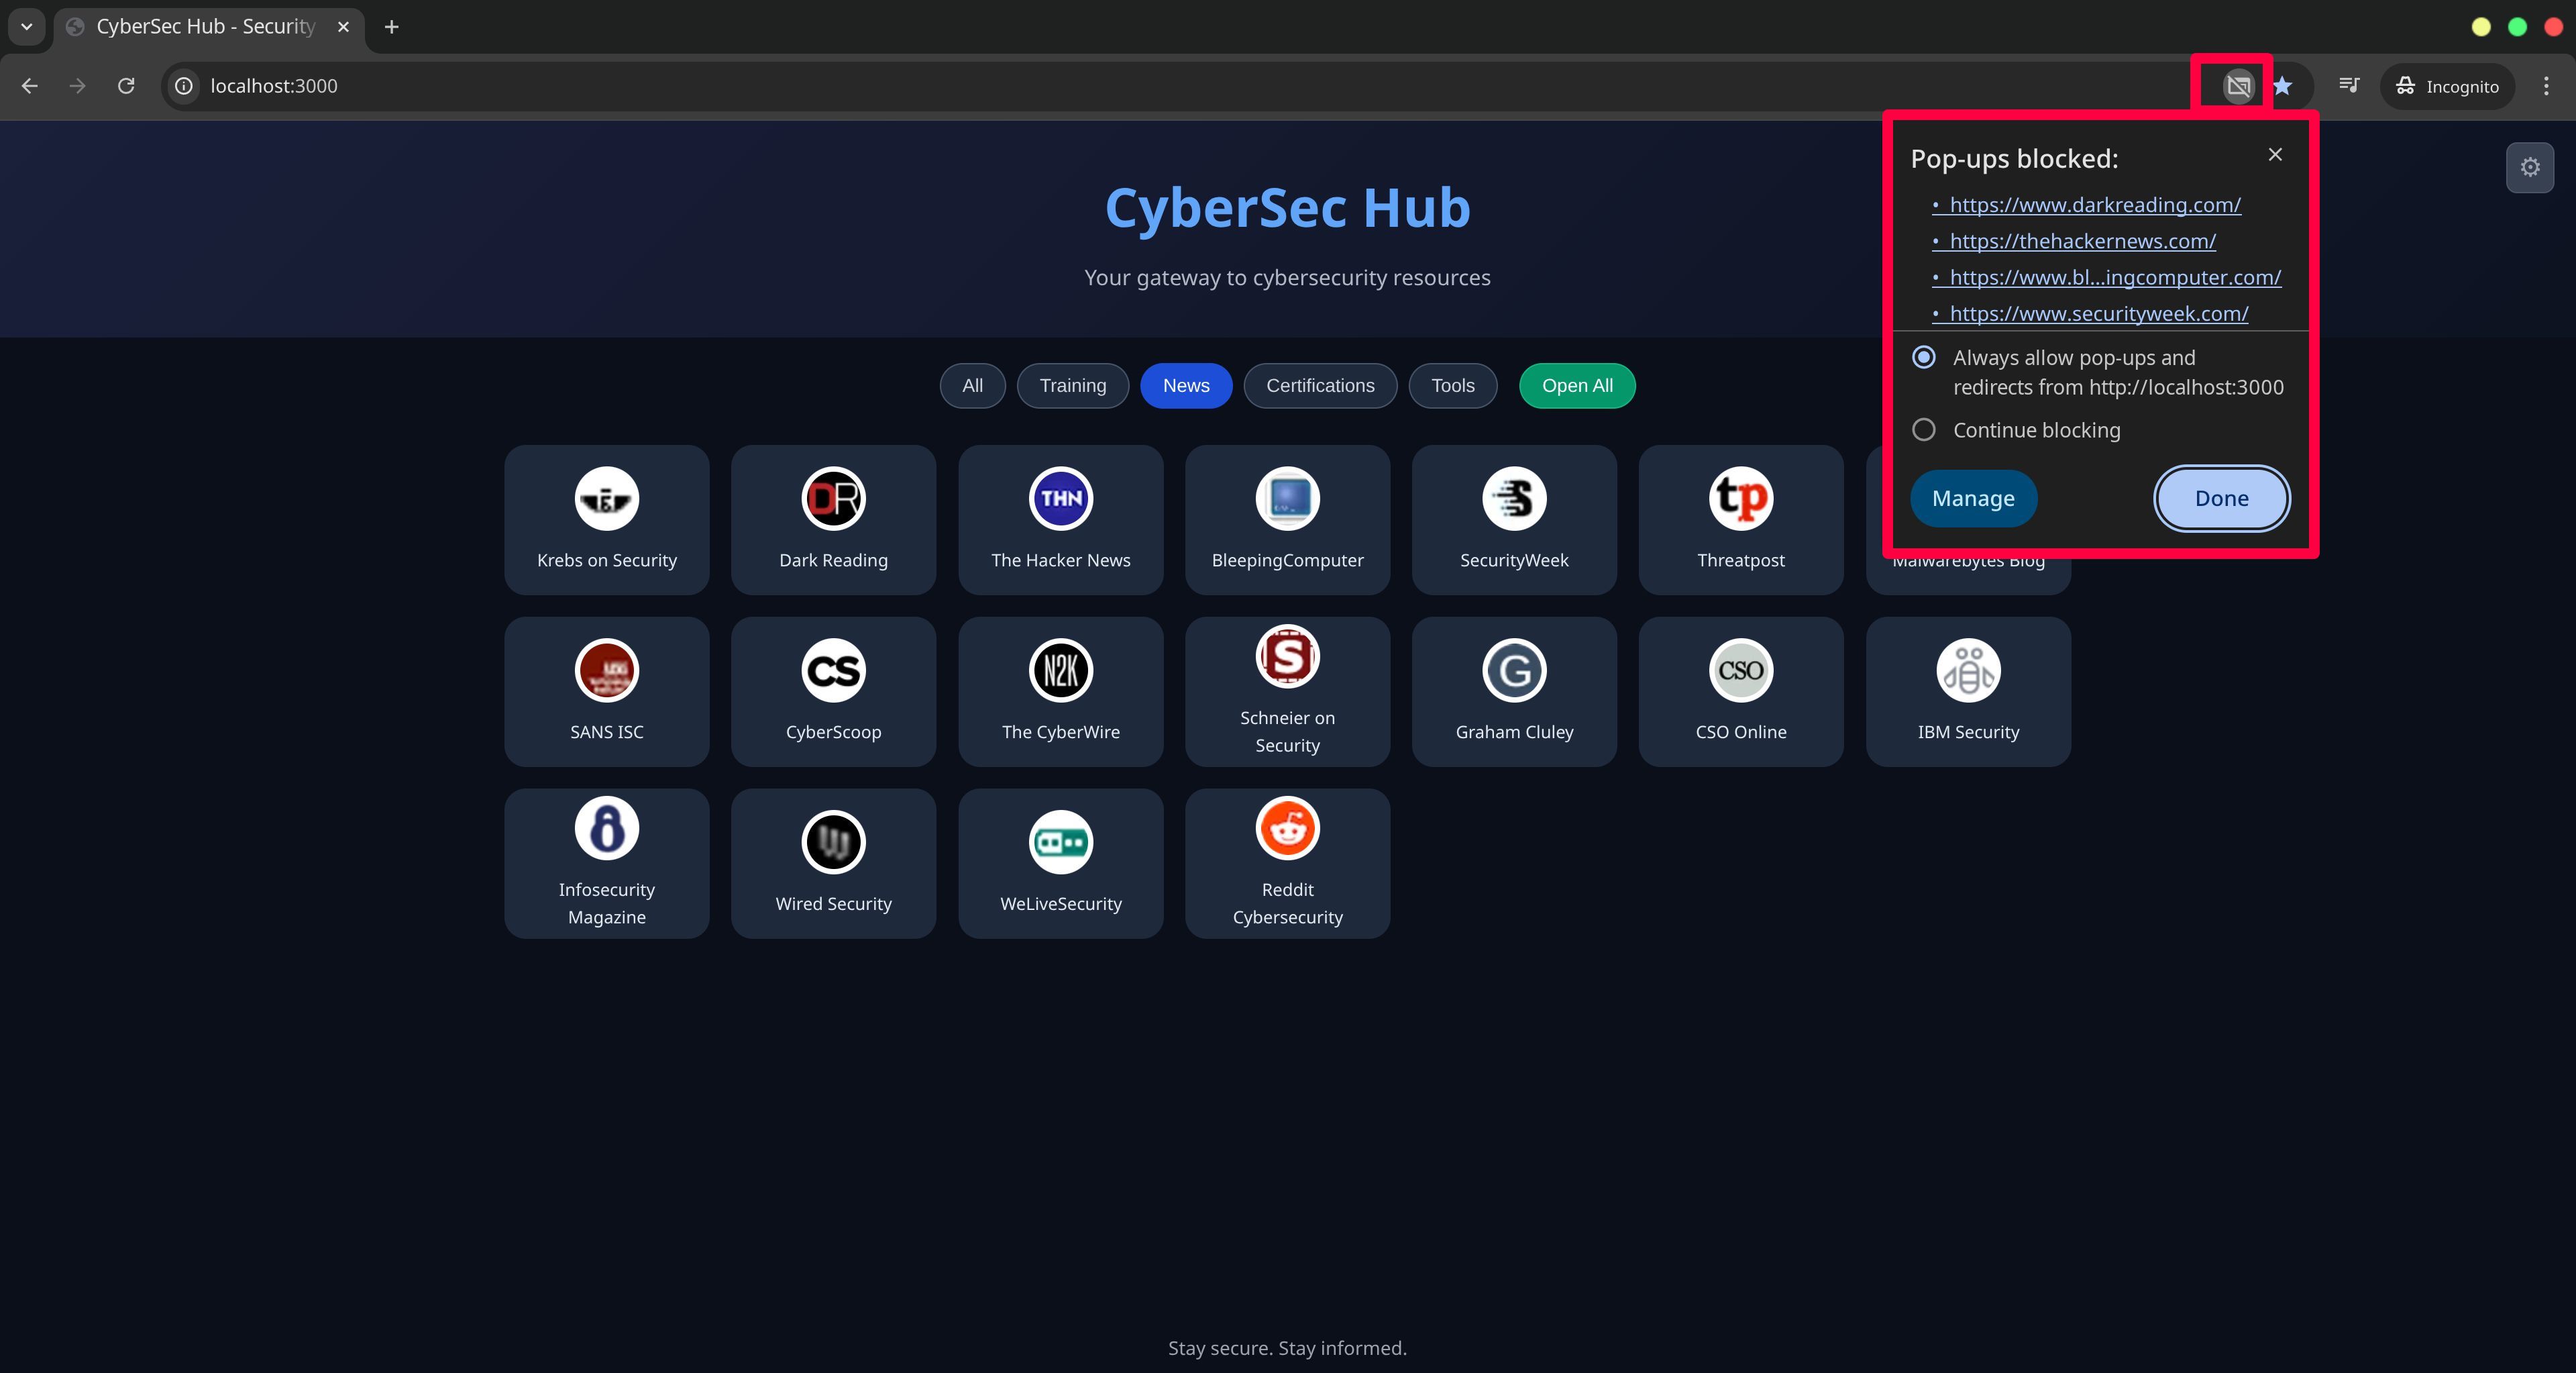The image size is (2576, 1373).
Task: Close the CyberSec Hub tab
Action: tap(343, 27)
